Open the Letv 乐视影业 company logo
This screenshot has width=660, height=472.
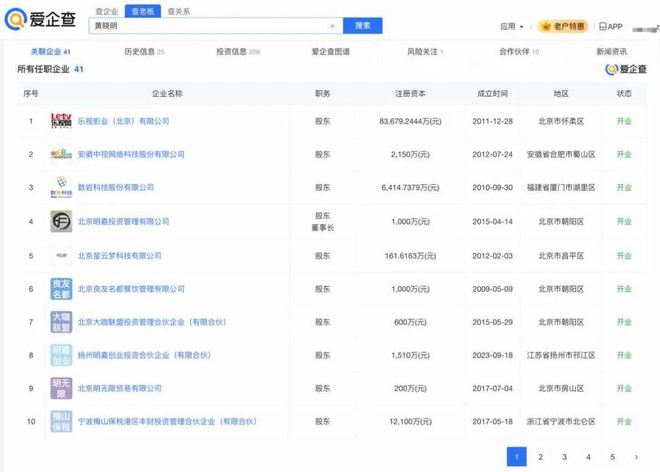click(x=61, y=121)
